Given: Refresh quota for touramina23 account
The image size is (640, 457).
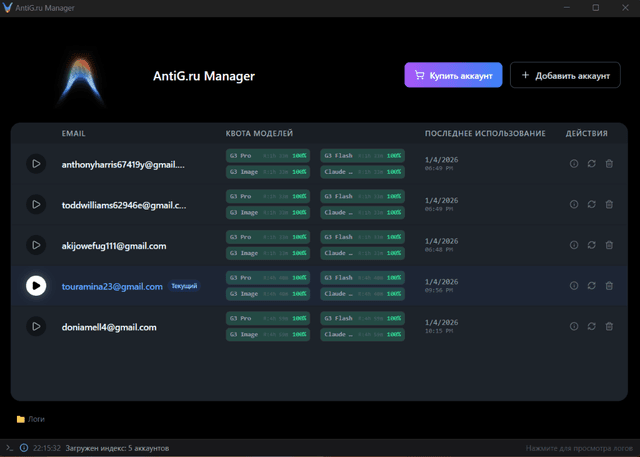Looking at the screenshot, I should pyautogui.click(x=591, y=286).
